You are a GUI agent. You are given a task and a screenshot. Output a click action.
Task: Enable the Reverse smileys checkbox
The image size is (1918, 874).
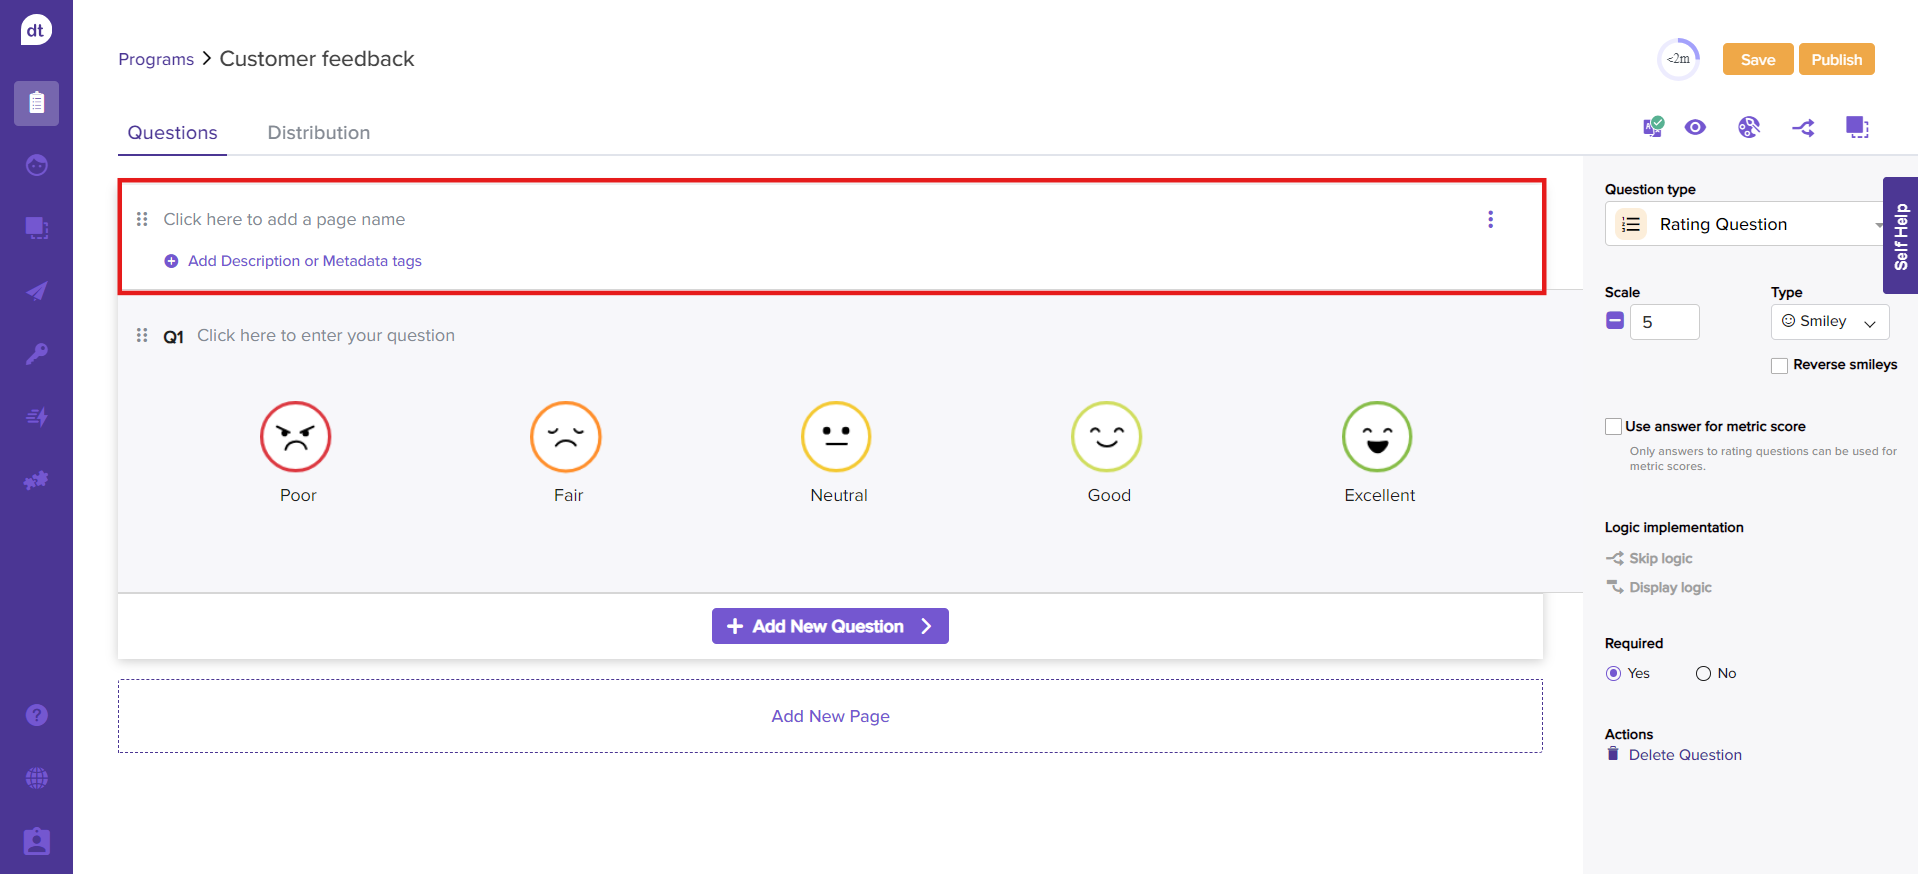pos(1779,366)
